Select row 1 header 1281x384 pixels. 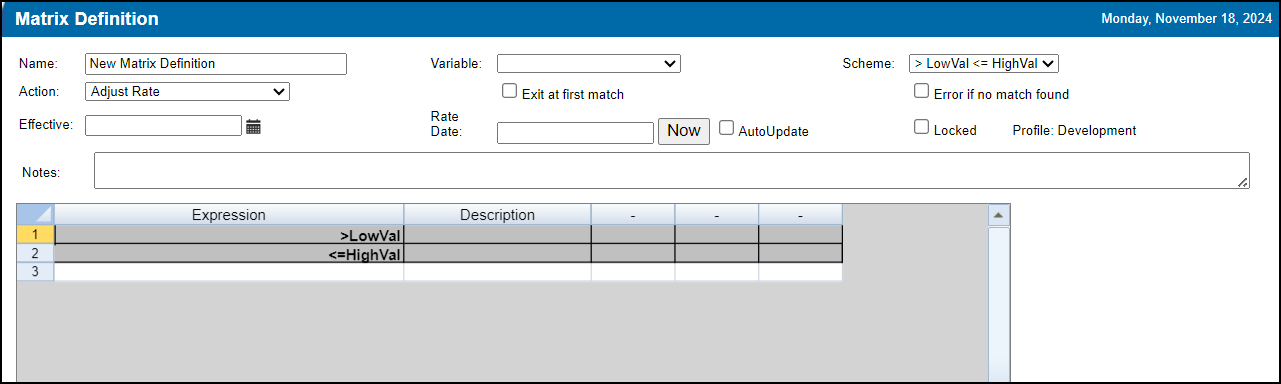point(36,235)
